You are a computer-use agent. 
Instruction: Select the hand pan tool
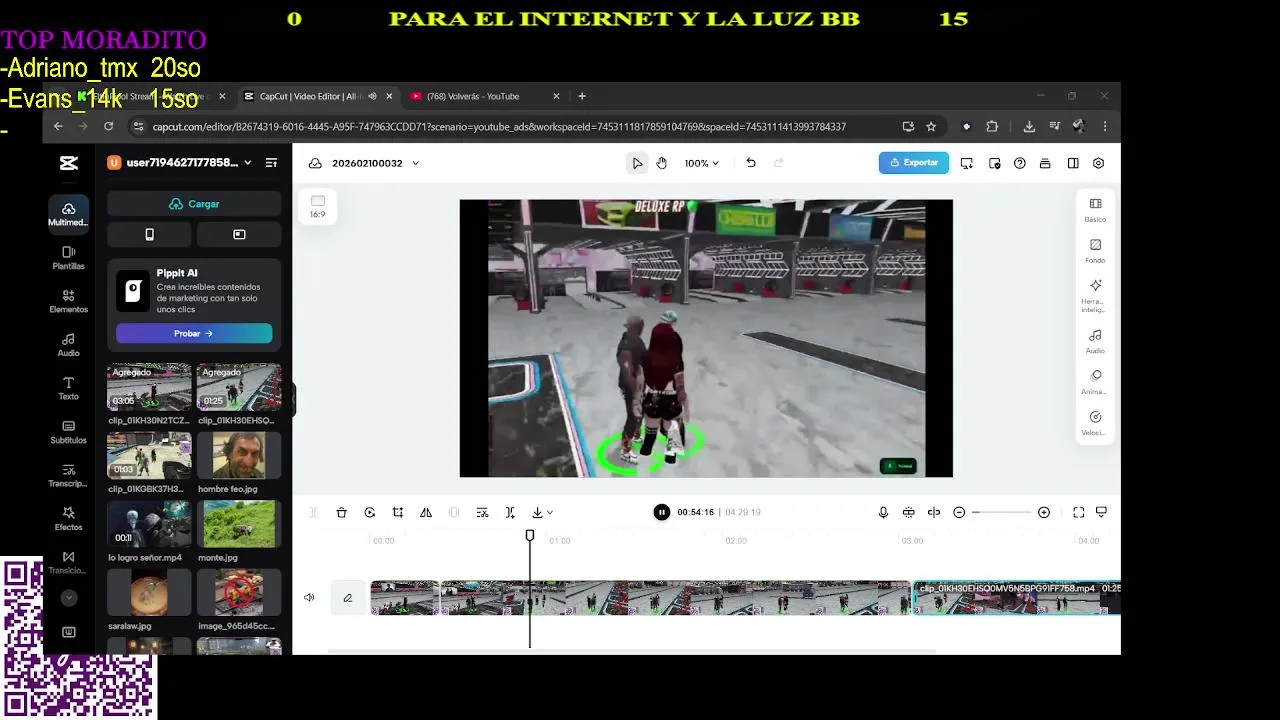pyautogui.click(x=662, y=163)
